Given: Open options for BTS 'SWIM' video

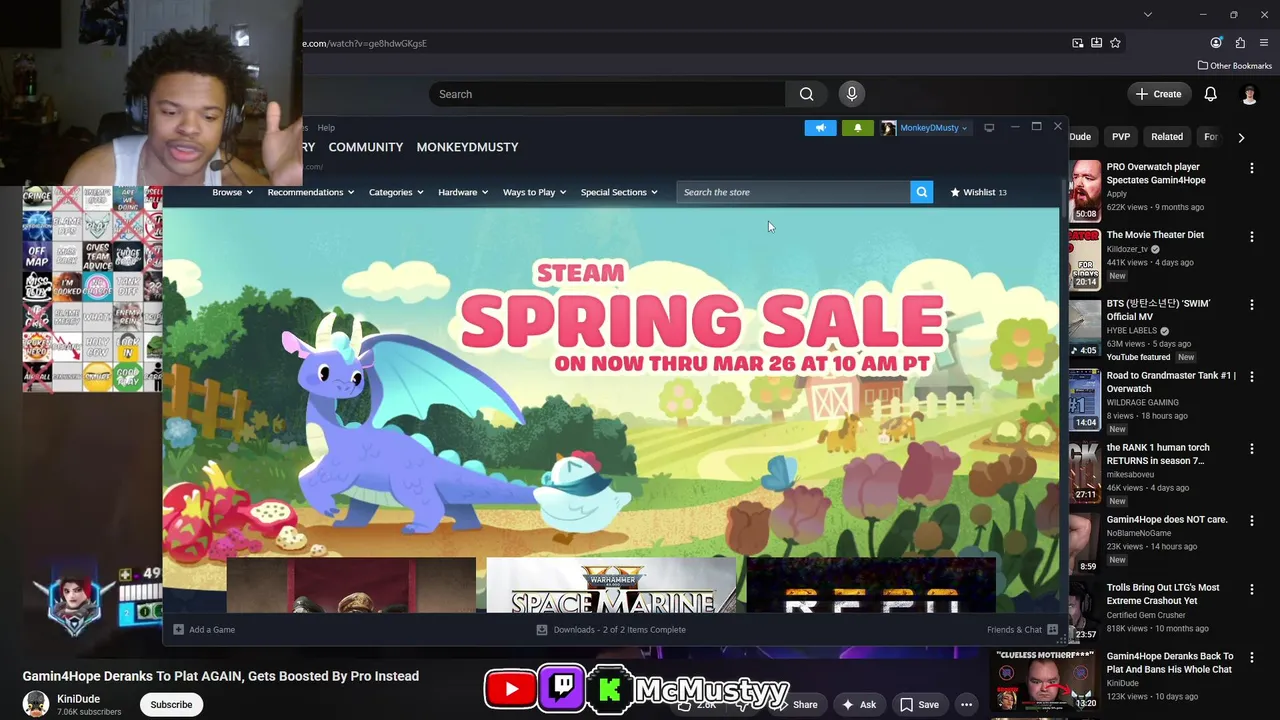Looking at the screenshot, I should (x=1252, y=305).
